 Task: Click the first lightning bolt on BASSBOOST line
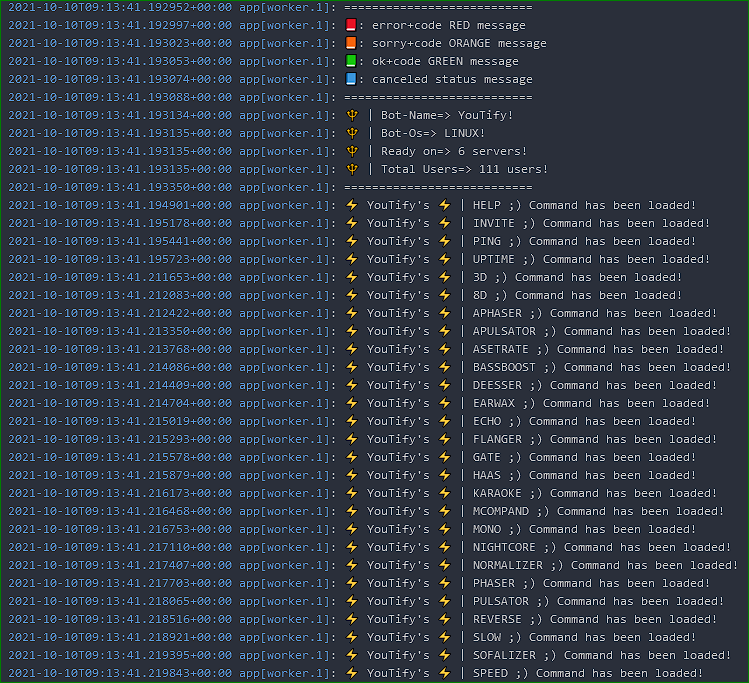pos(352,367)
